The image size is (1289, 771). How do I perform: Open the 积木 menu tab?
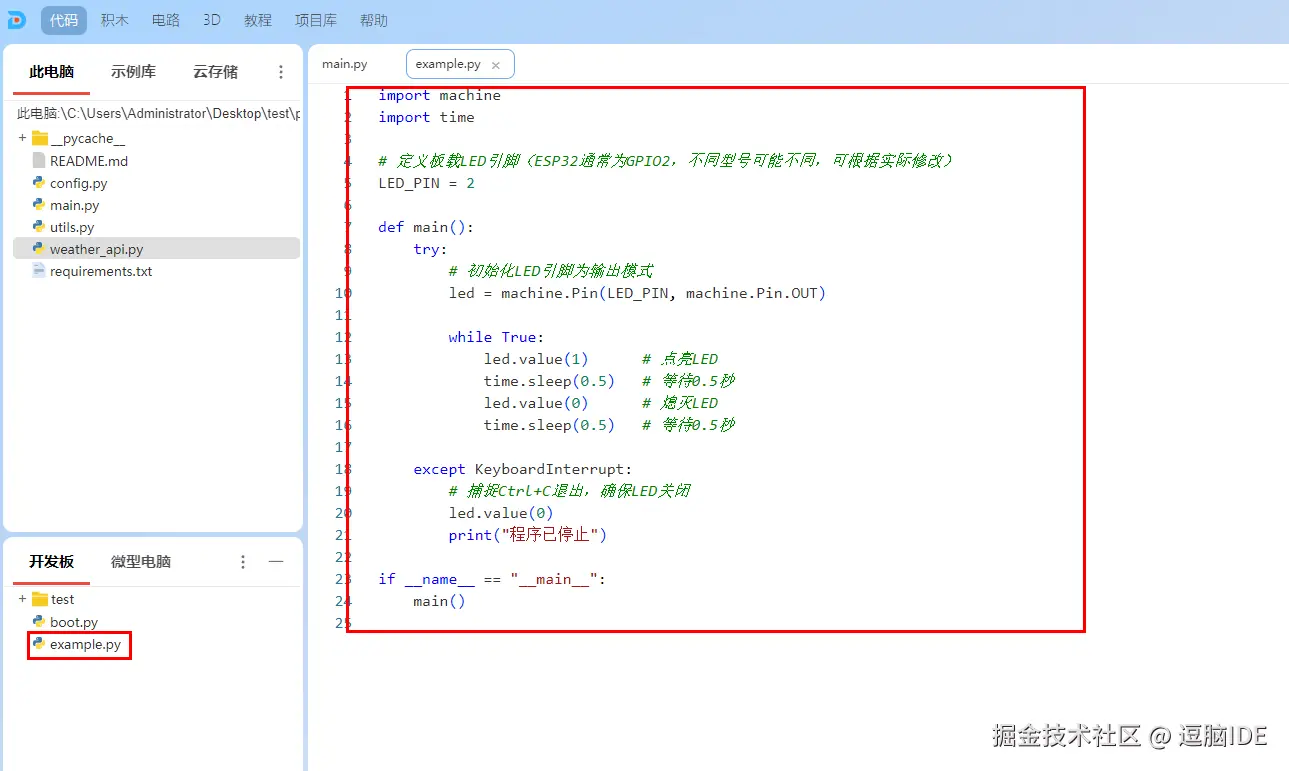coord(115,20)
